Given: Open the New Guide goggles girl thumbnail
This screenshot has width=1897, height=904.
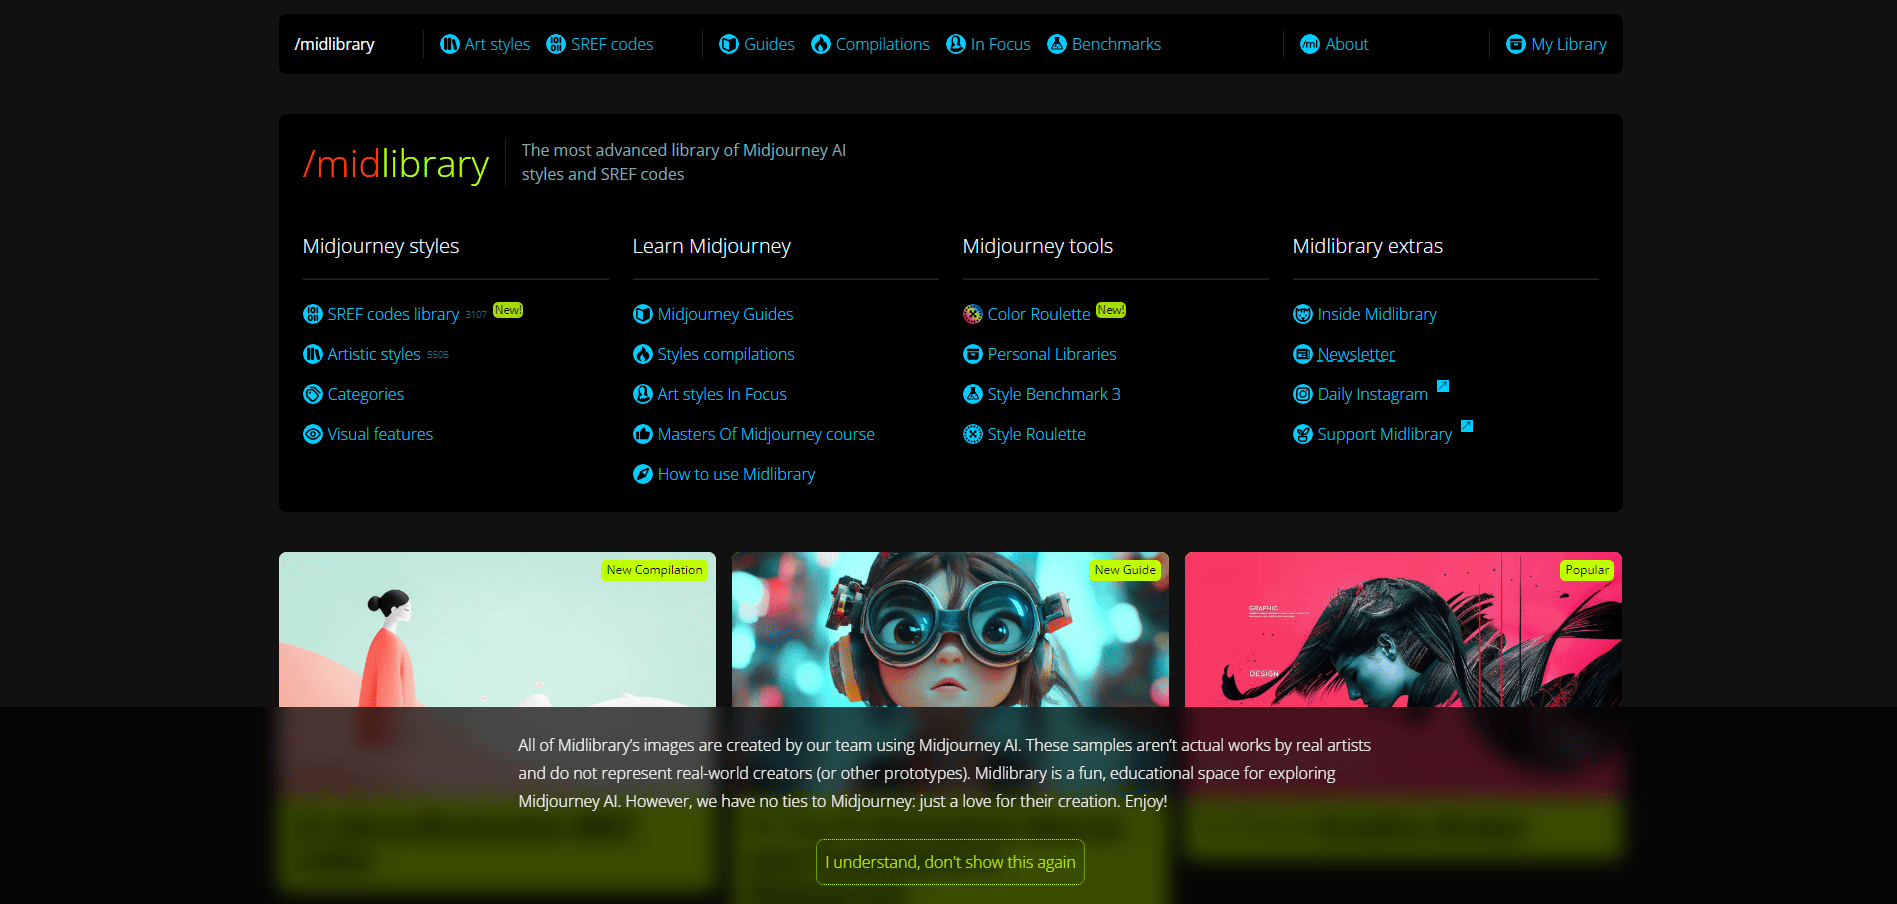Looking at the screenshot, I should pyautogui.click(x=950, y=630).
